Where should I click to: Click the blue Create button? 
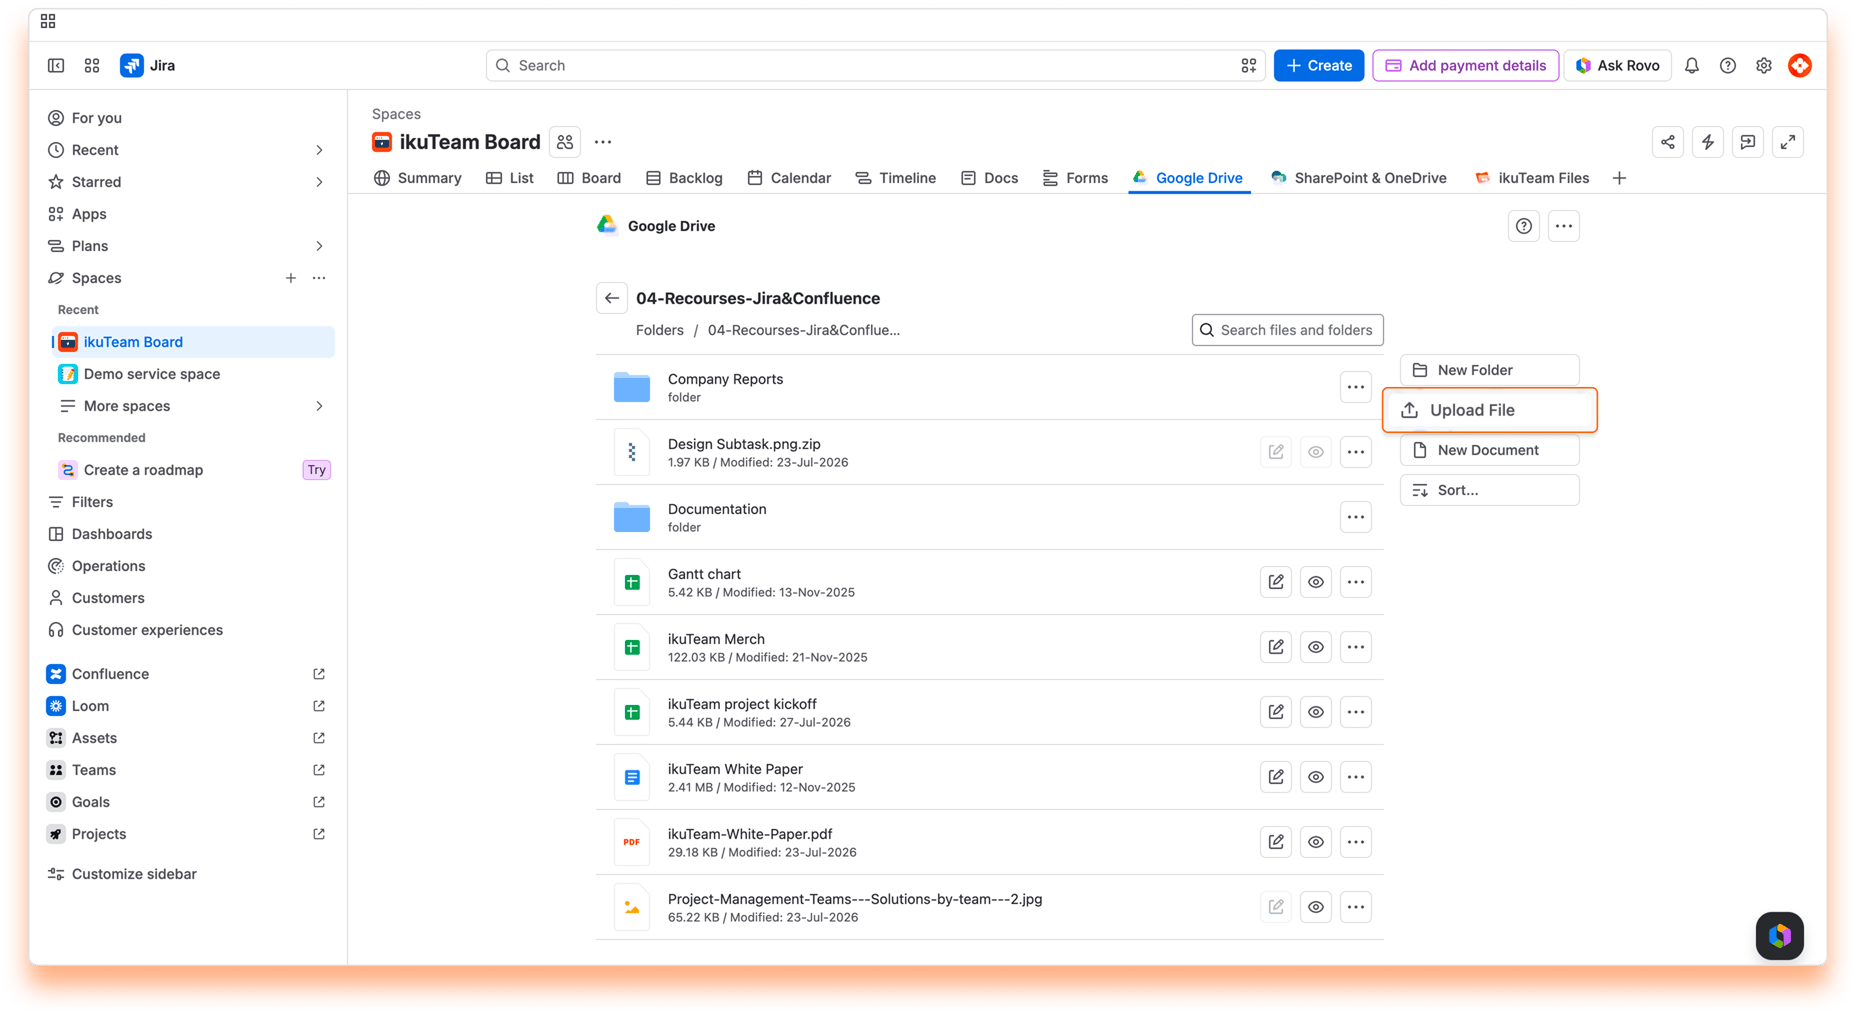1319,65
